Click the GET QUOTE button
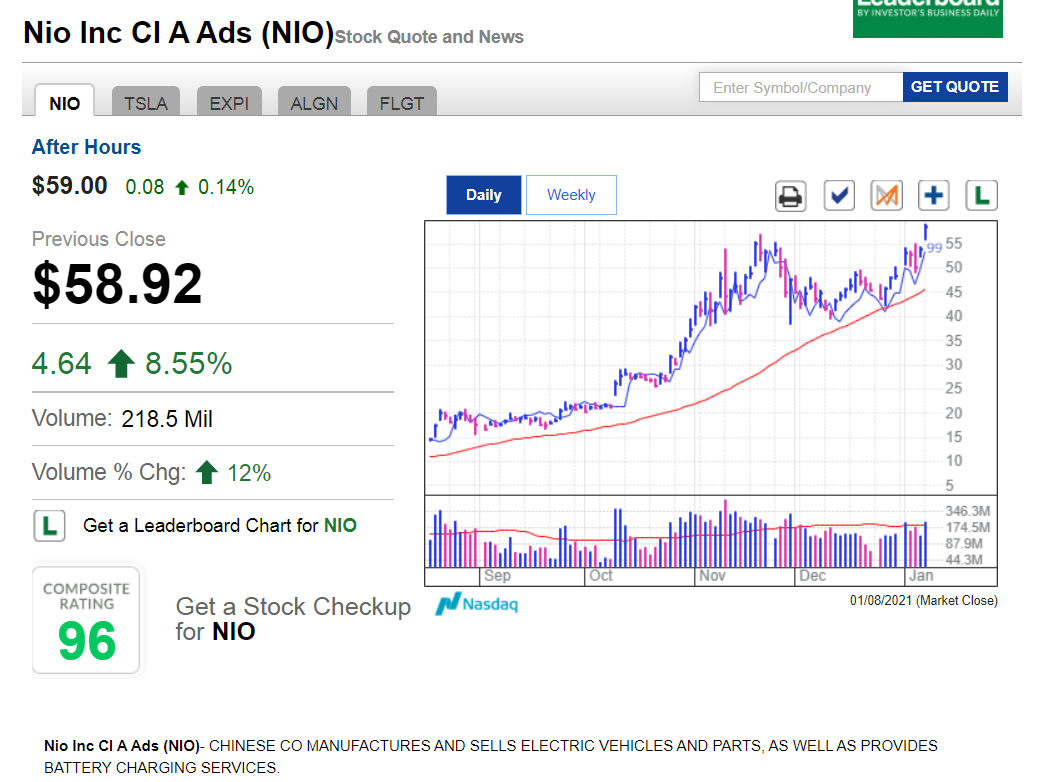The width and height of the screenshot is (1047, 782). pos(955,87)
